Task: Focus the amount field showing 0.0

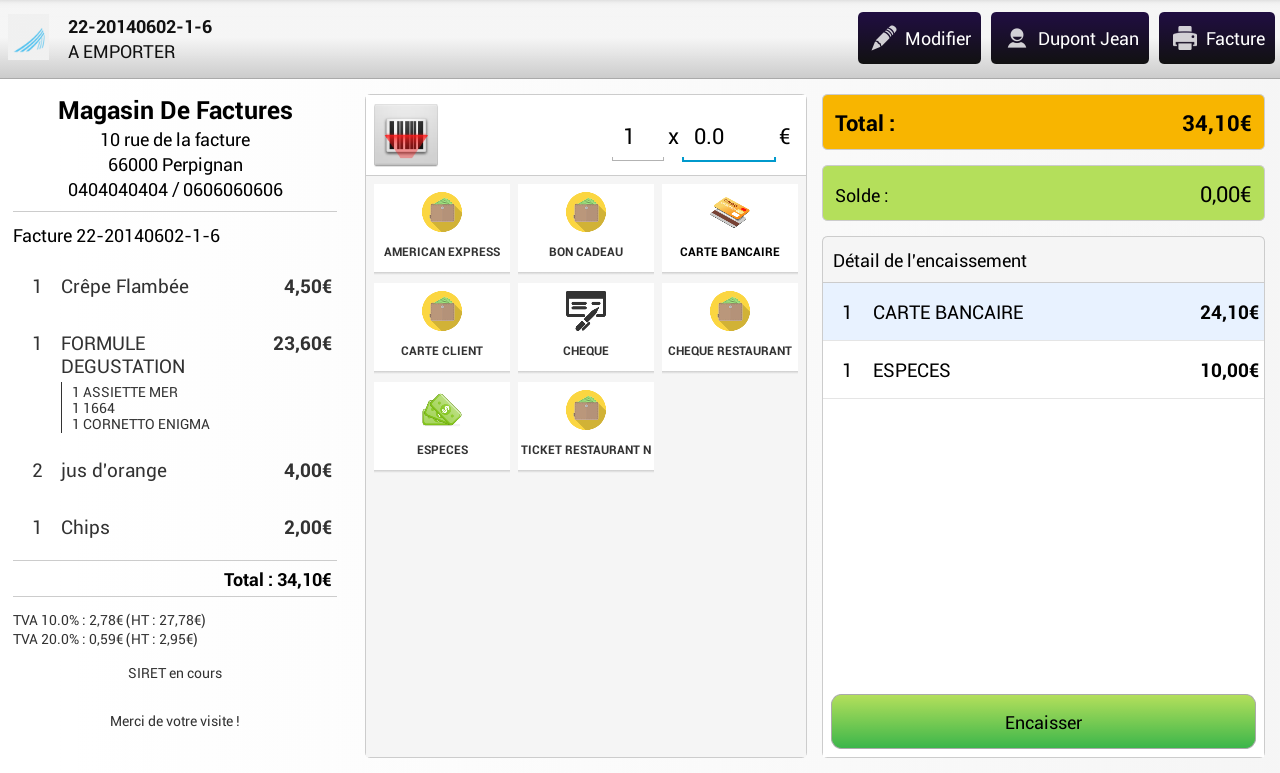Action: point(728,137)
